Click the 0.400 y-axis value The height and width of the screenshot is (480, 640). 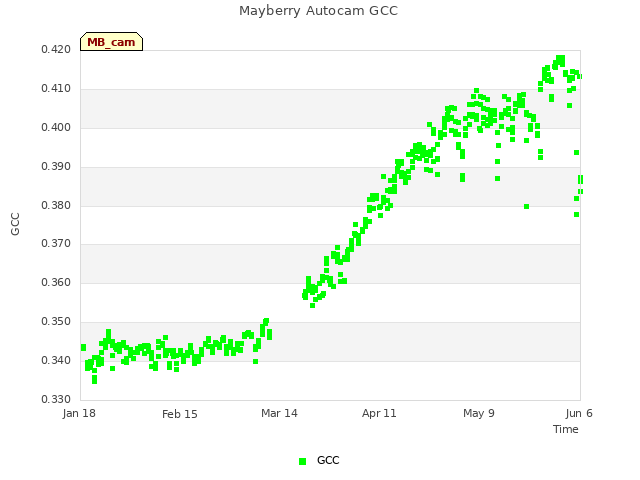[56, 128]
